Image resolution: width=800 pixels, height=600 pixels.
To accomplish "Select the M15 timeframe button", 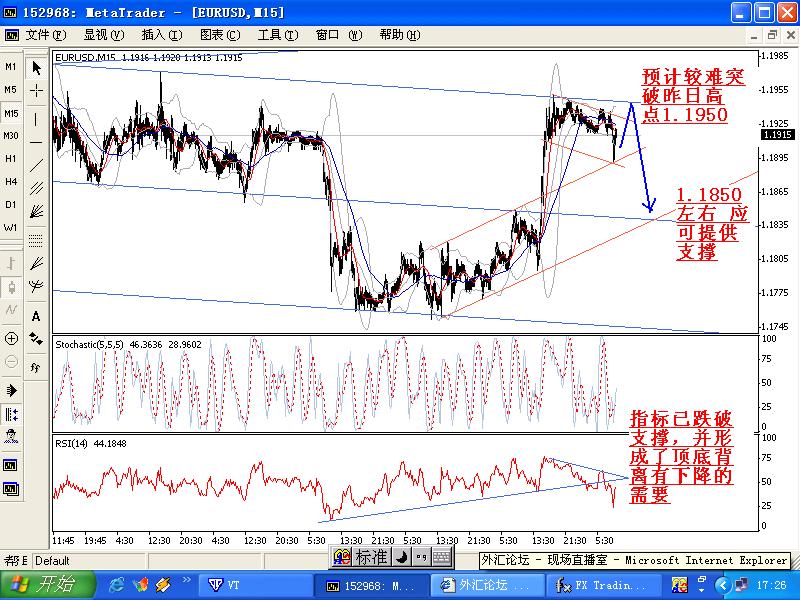I will click(11, 113).
